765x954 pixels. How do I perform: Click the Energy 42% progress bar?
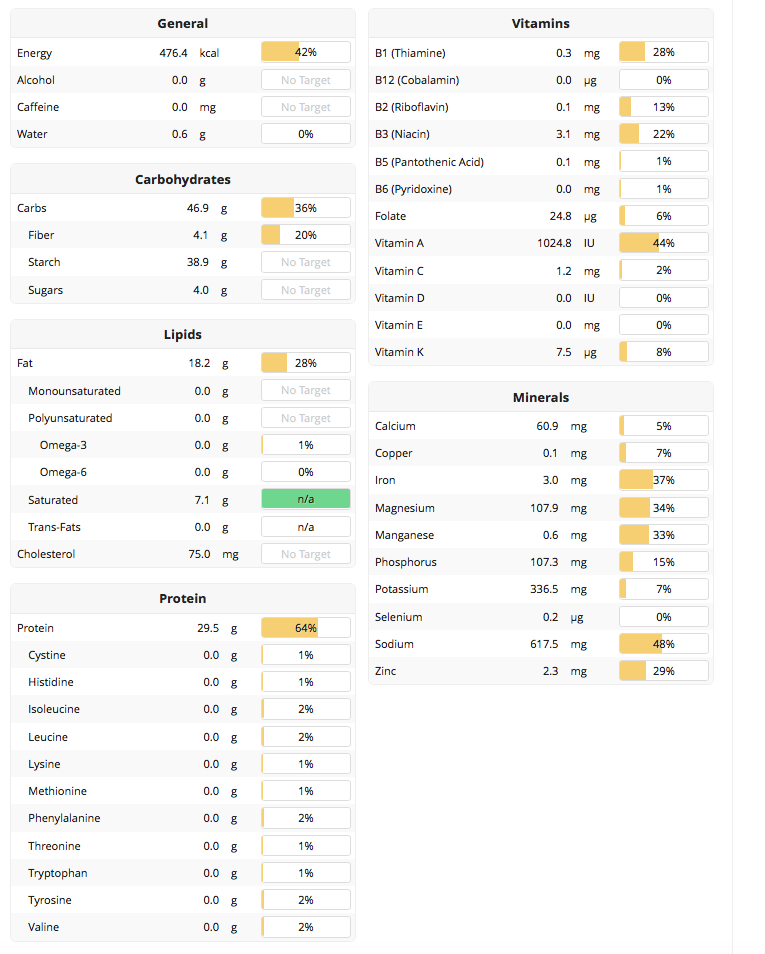pos(306,53)
